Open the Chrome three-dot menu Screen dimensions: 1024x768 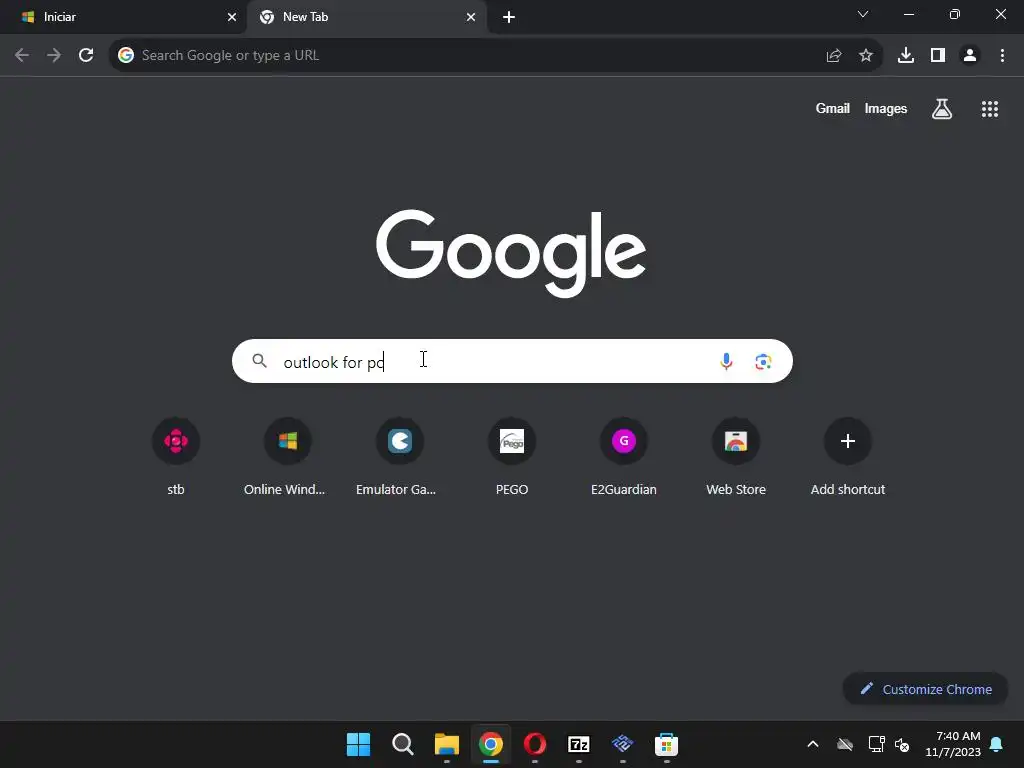1002,56
